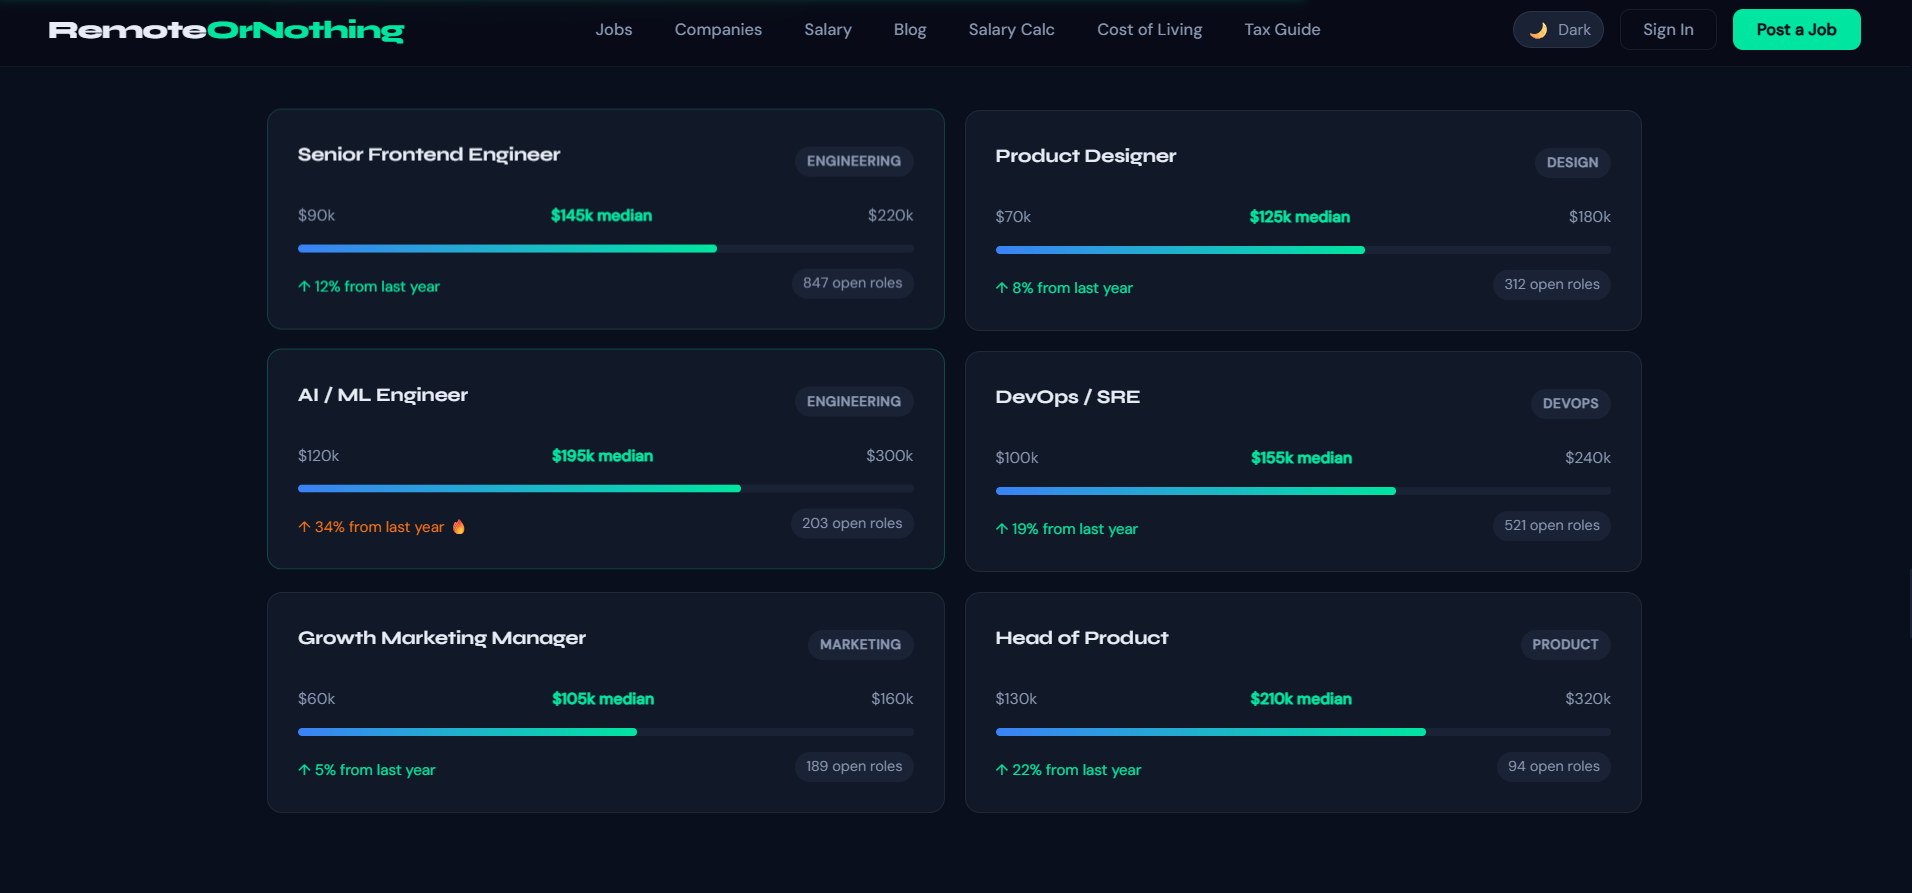Open the Senior Frontend Engineer card title
The image size is (1912, 893).
(x=429, y=154)
